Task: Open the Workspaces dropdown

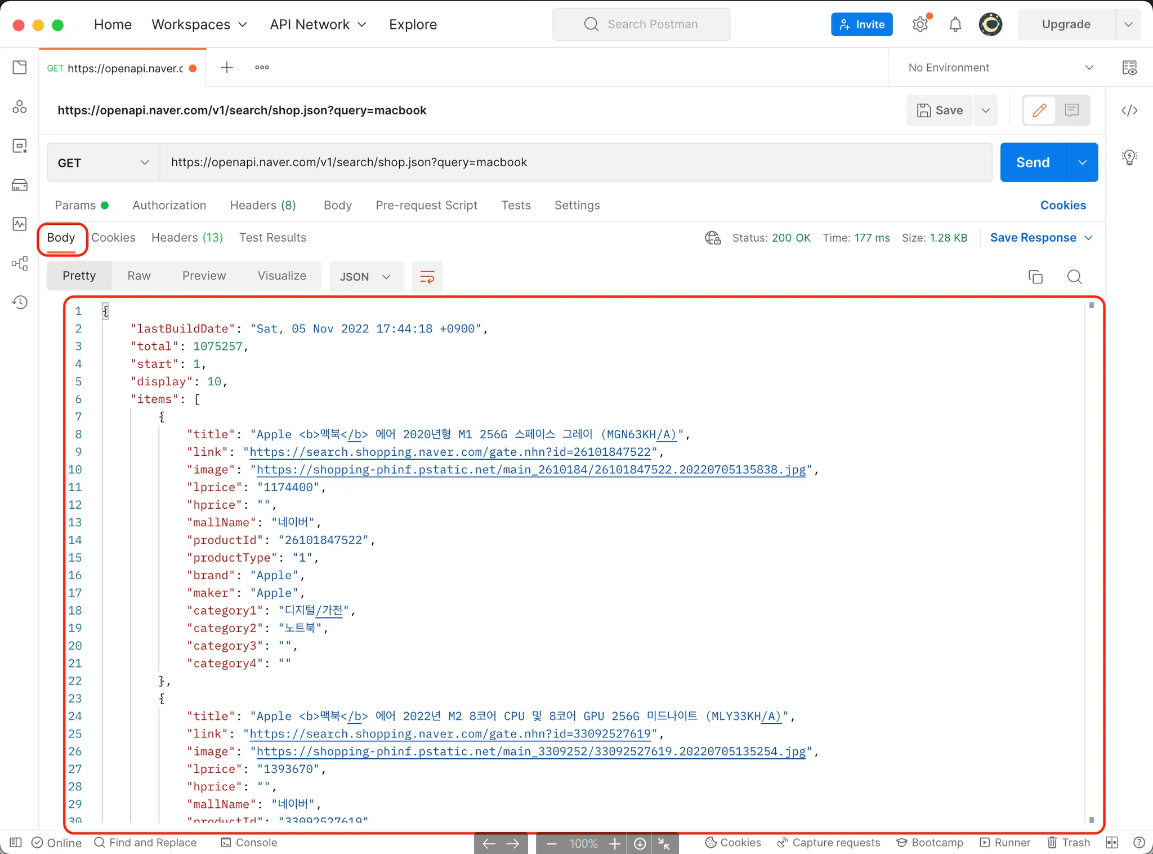Action: 199,24
